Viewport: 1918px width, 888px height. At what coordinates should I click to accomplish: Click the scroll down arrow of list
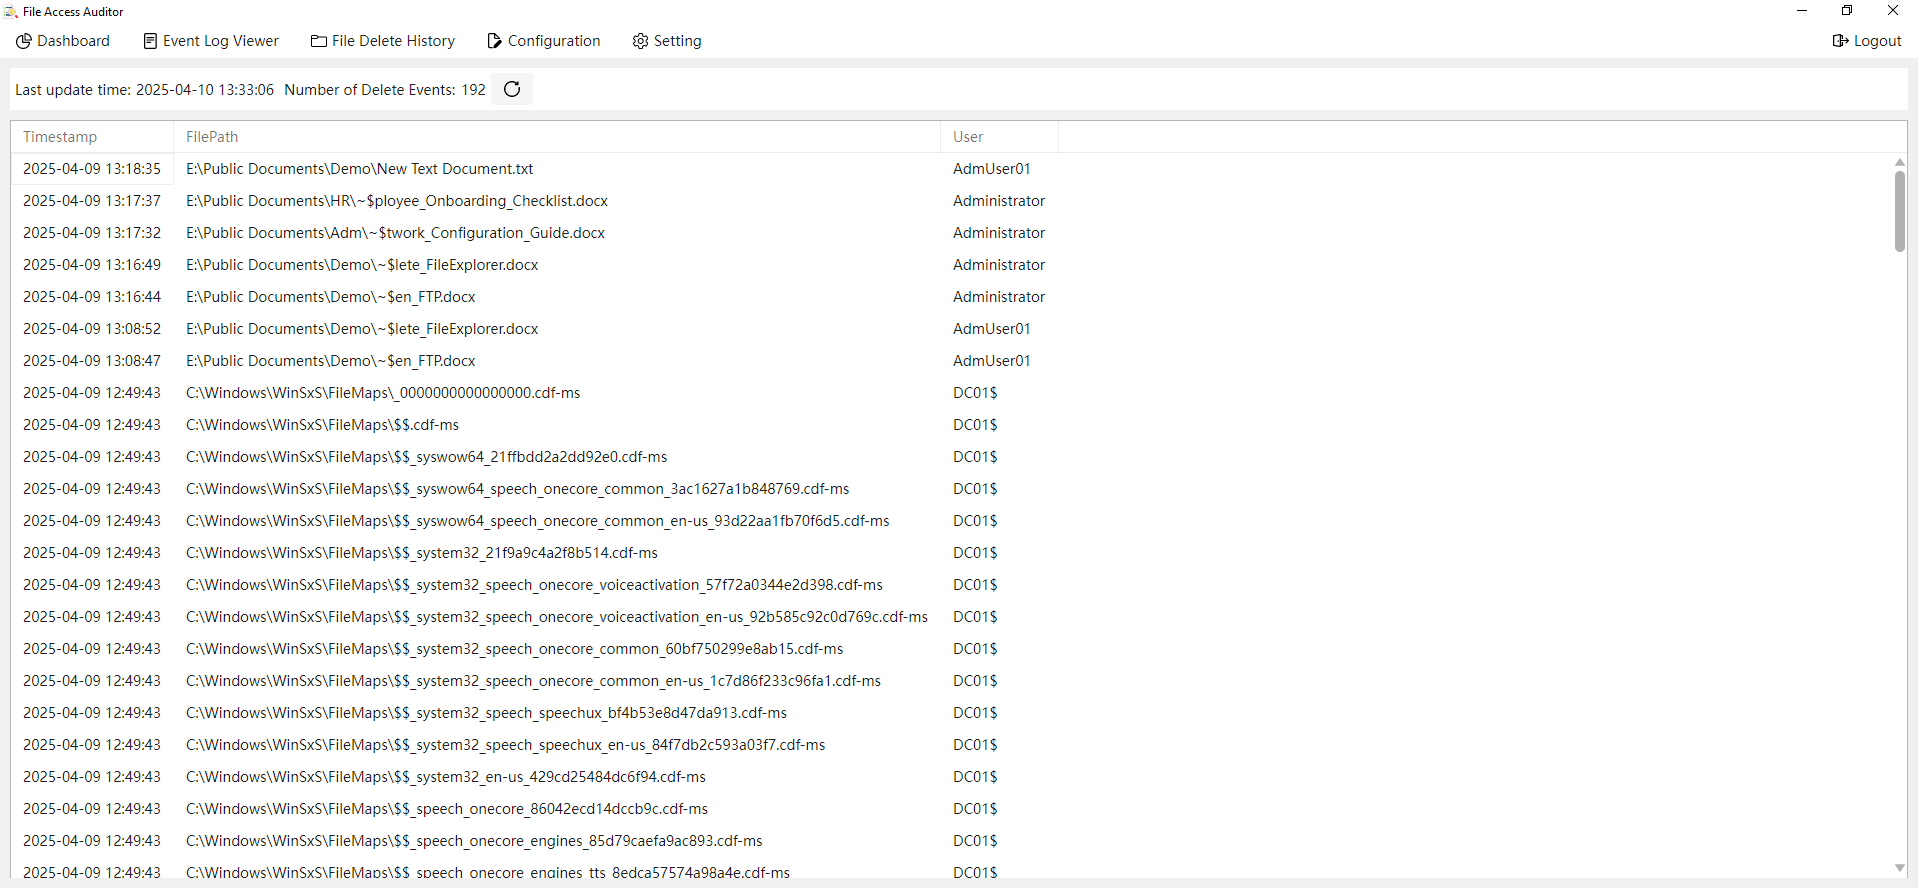(x=1899, y=868)
